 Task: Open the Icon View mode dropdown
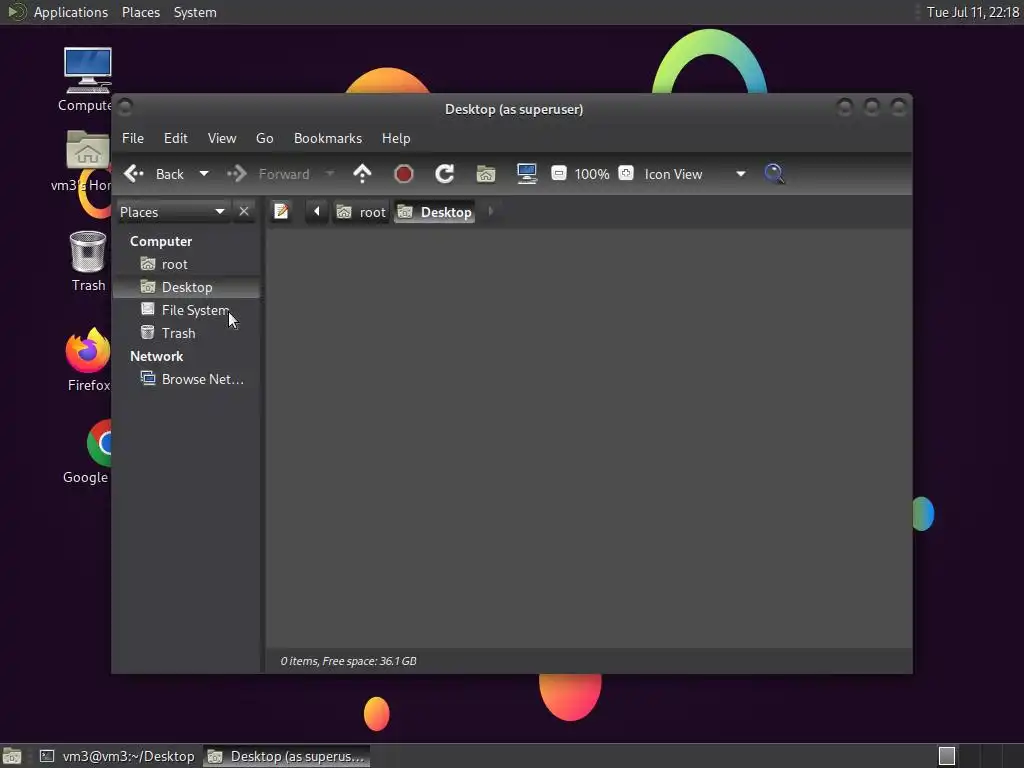coord(695,174)
